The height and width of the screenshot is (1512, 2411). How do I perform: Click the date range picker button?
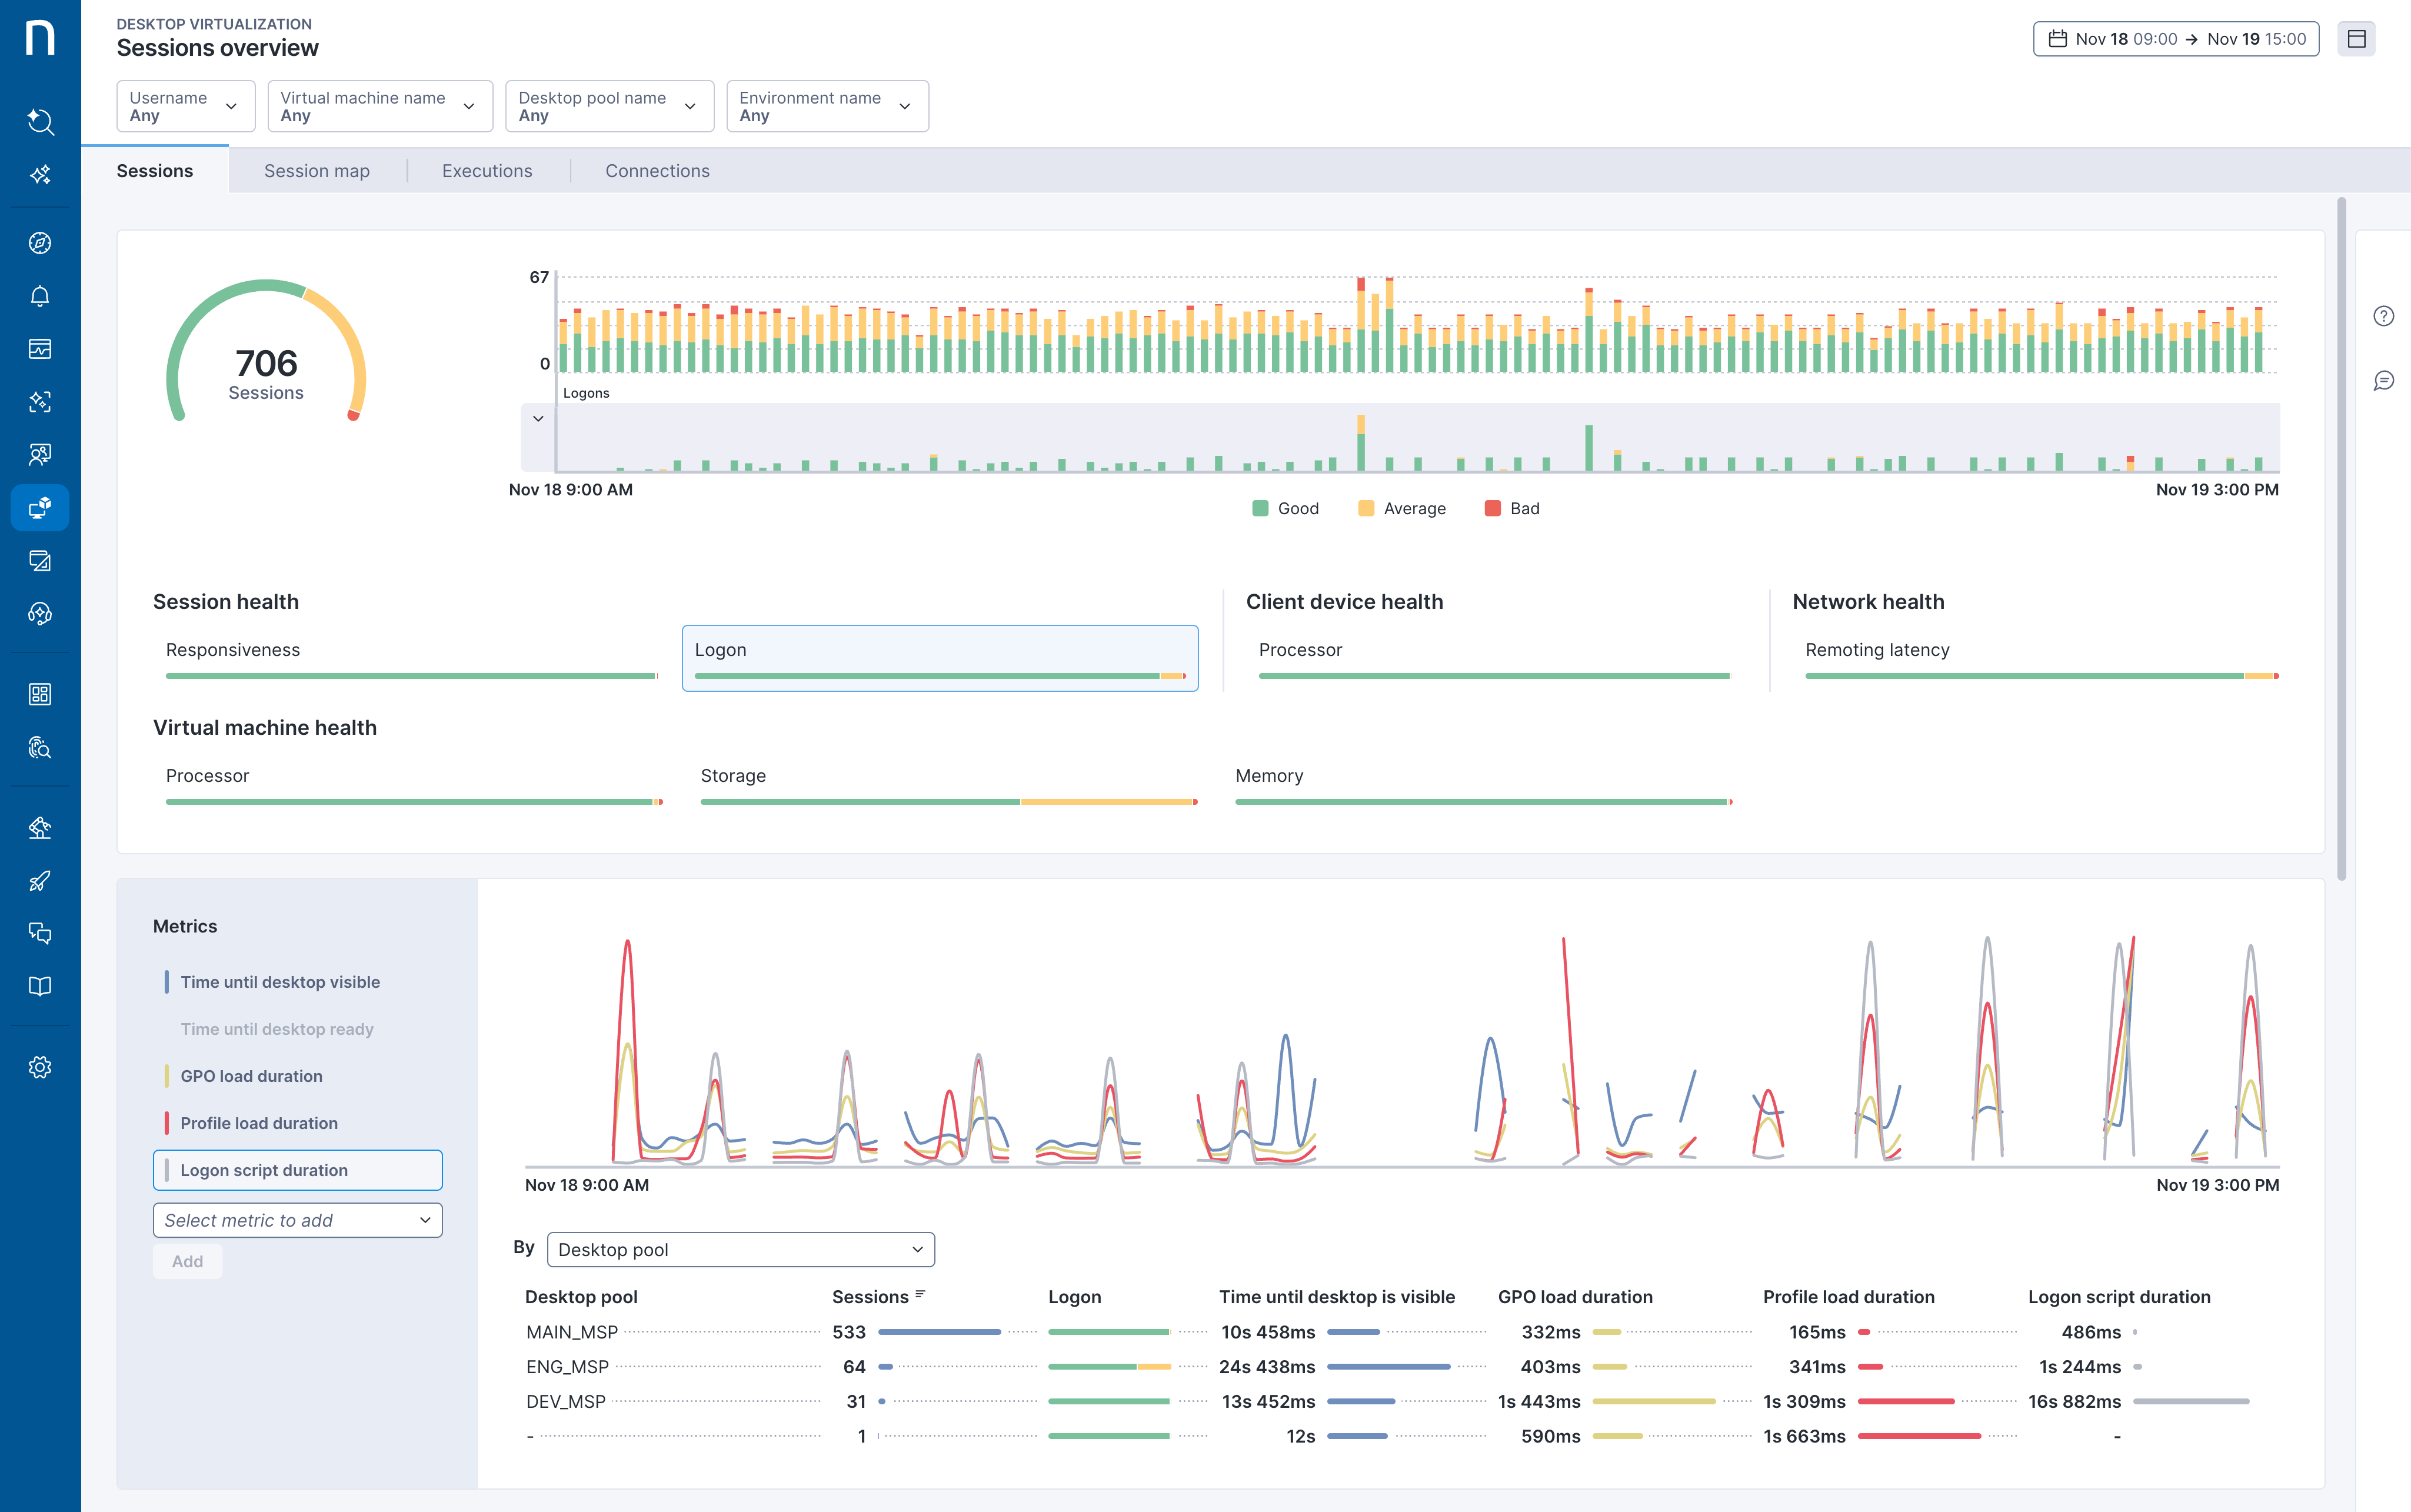tap(2176, 39)
